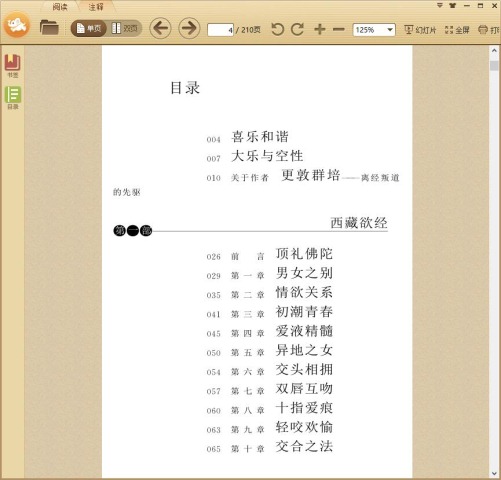Open the table of contents sidebar
501x480 pixels.
pyautogui.click(x=13, y=98)
